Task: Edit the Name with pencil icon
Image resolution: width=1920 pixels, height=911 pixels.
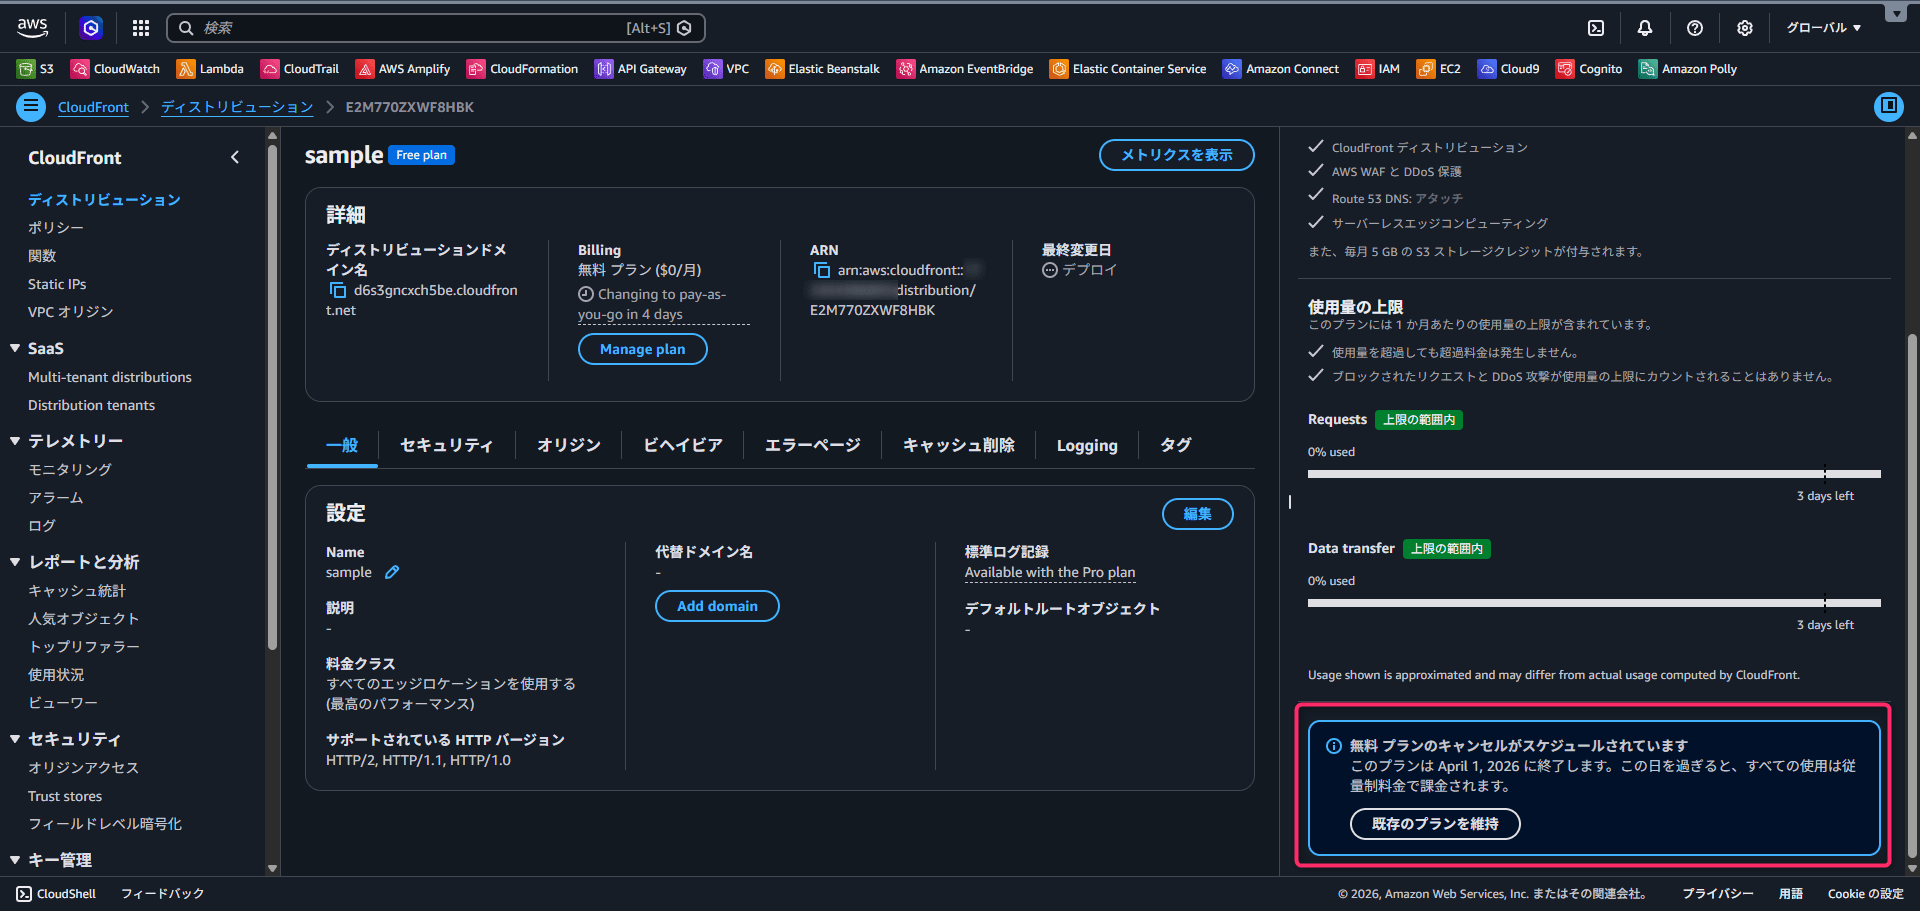Action: point(392,572)
